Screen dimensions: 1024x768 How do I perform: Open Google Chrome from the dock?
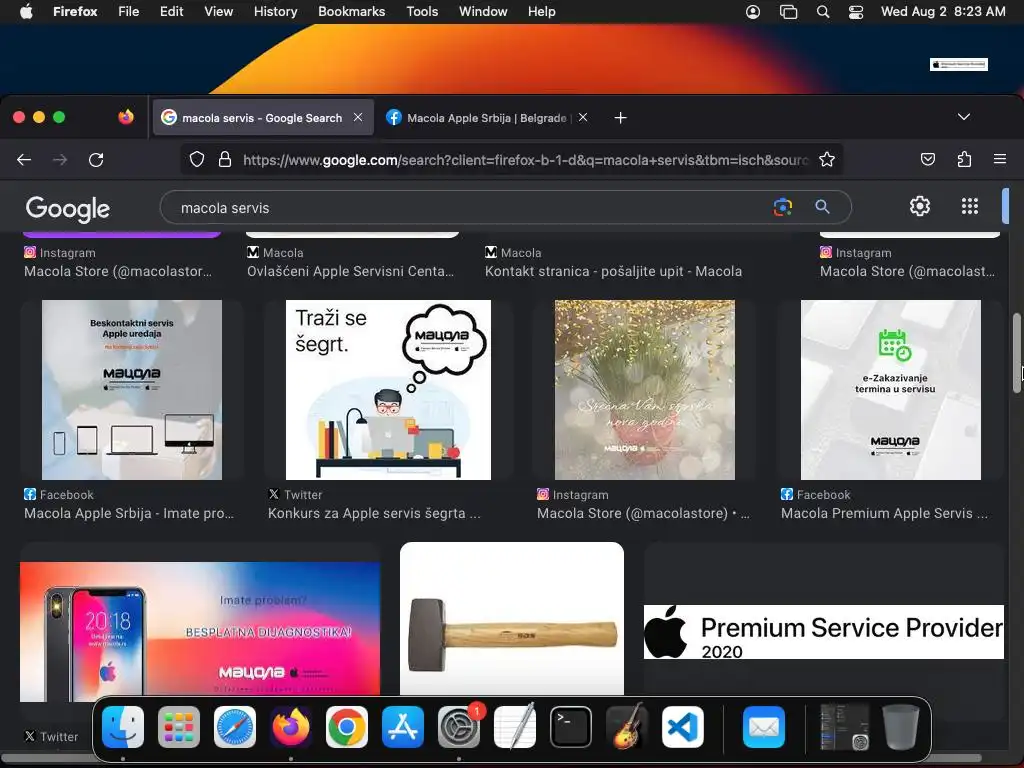(347, 727)
